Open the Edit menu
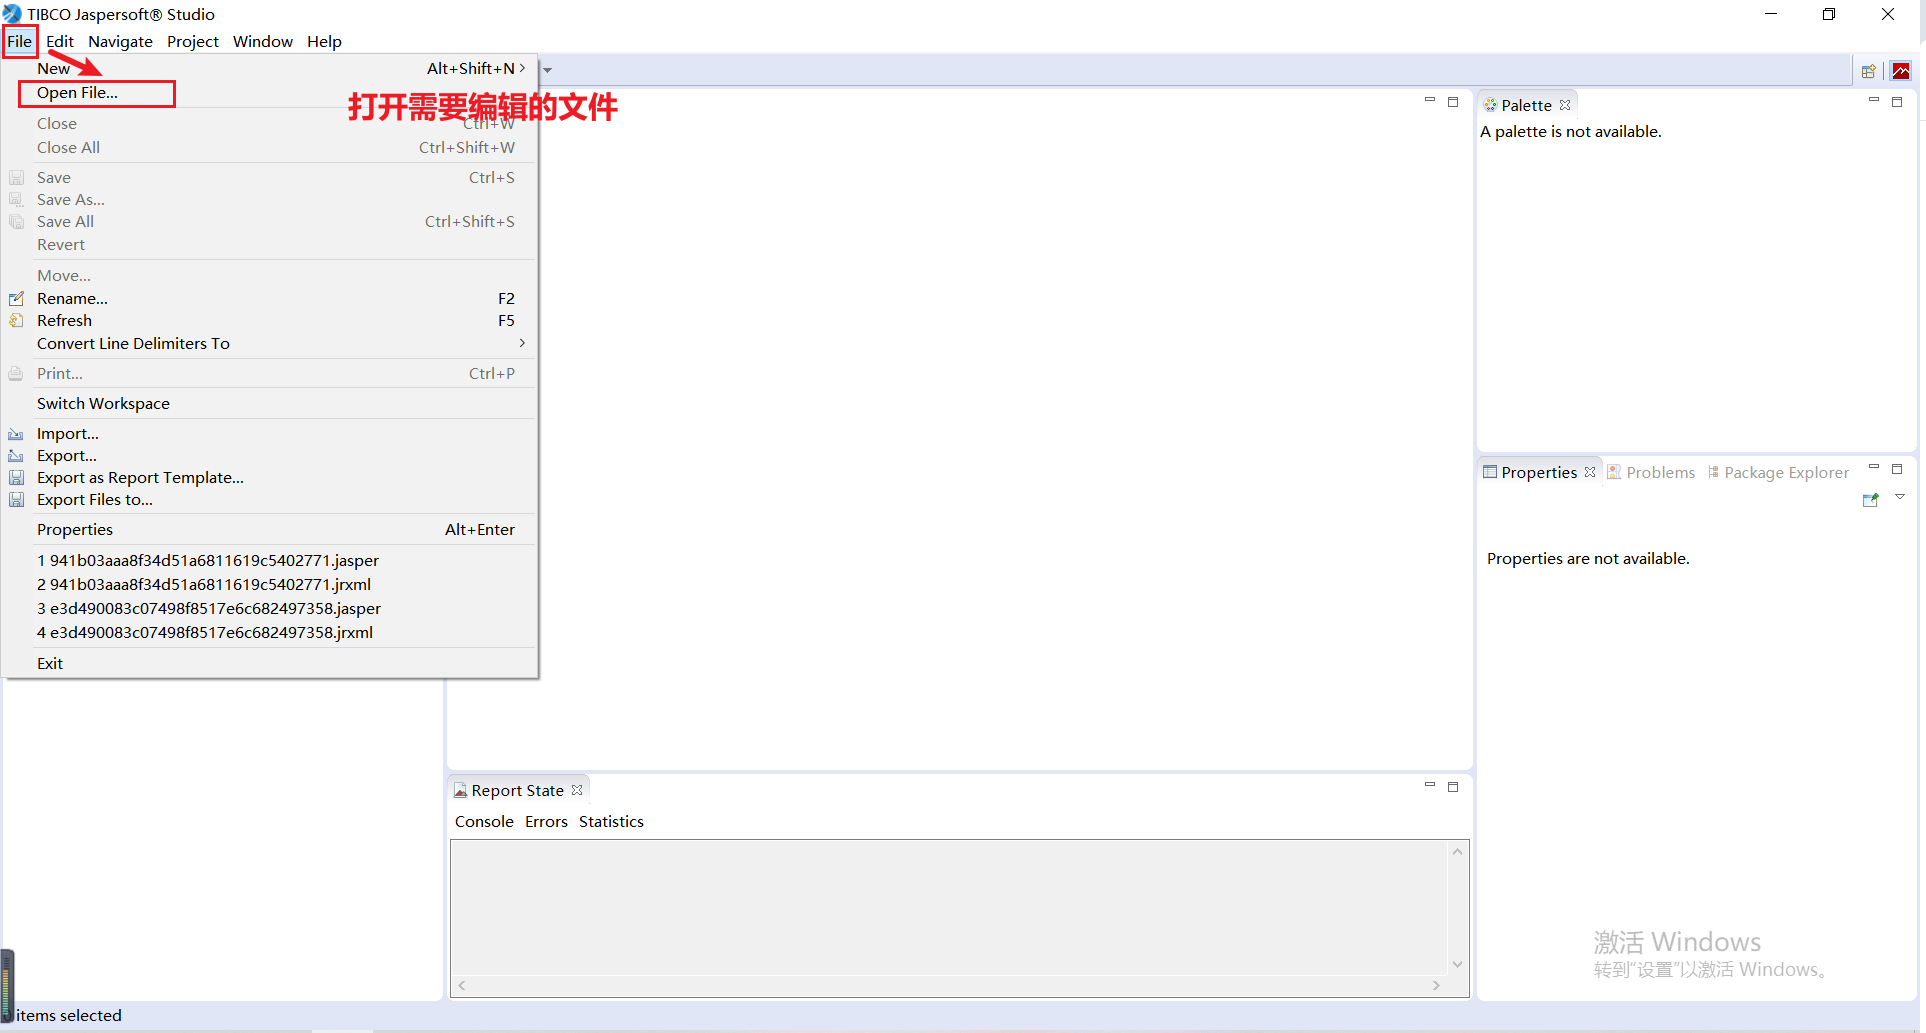Image resolution: width=1926 pixels, height=1033 pixels. 60,41
